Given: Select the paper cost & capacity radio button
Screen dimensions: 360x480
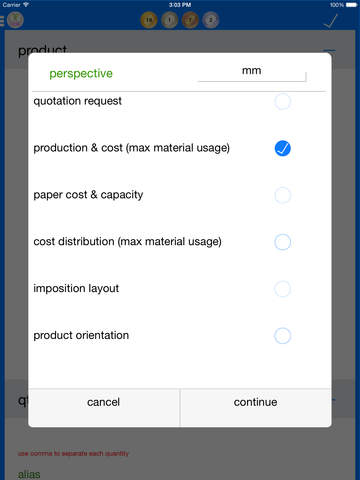Looking at the screenshot, I should coord(282,195).
